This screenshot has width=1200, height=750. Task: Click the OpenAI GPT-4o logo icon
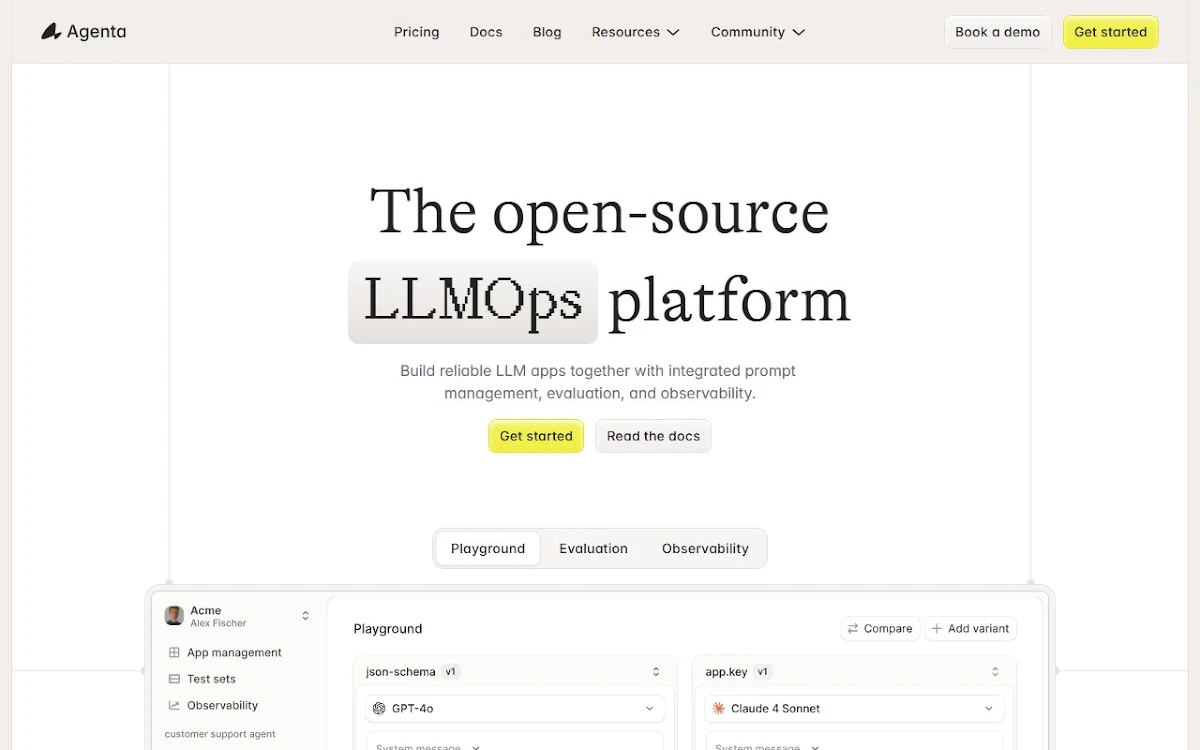tap(379, 709)
